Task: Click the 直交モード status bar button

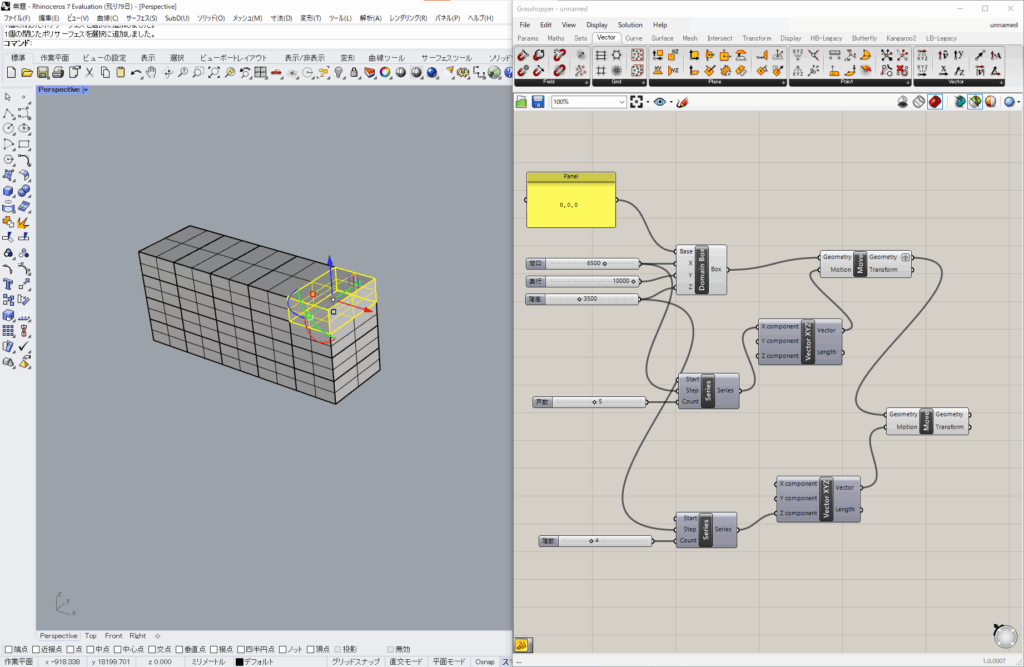Action: 406,661
